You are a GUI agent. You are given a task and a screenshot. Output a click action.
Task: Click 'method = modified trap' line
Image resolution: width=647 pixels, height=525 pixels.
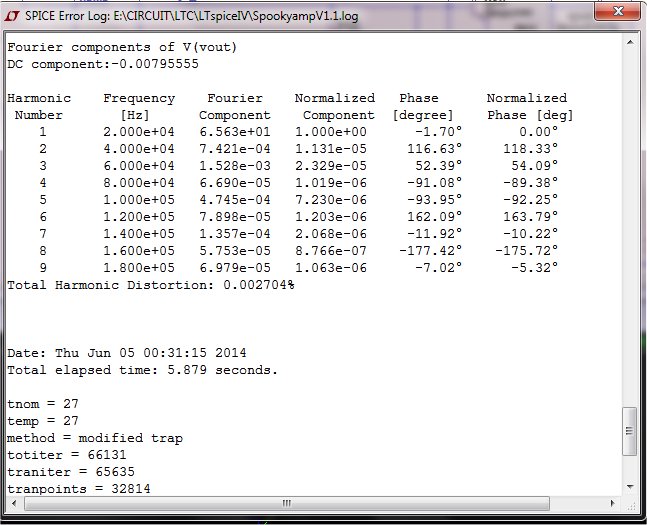pos(95,438)
